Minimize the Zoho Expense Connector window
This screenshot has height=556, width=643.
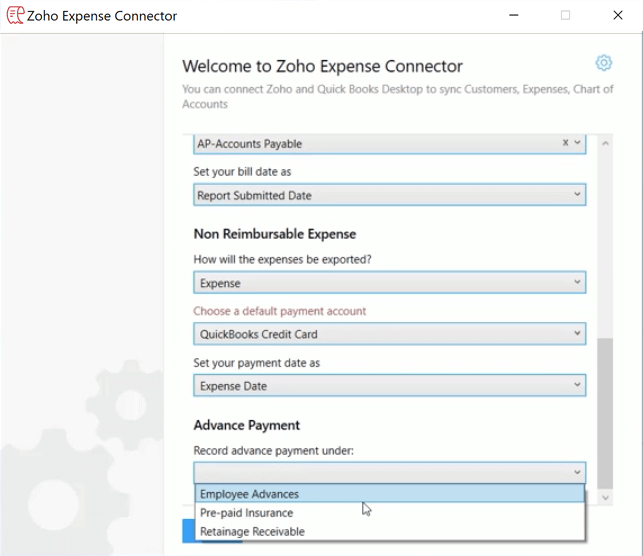(x=514, y=16)
